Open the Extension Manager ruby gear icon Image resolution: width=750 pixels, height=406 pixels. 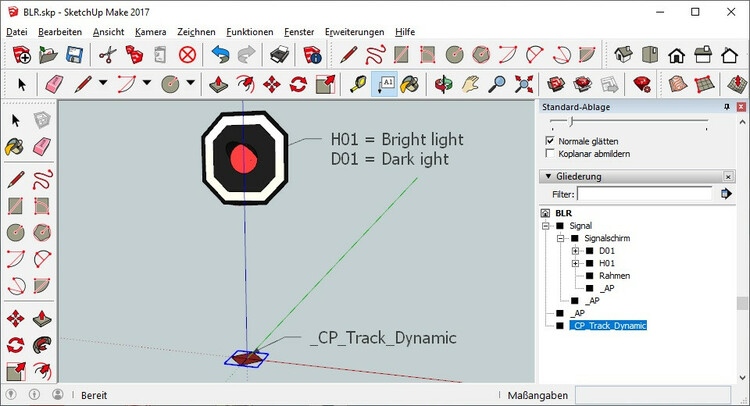pyautogui.click(x=641, y=84)
